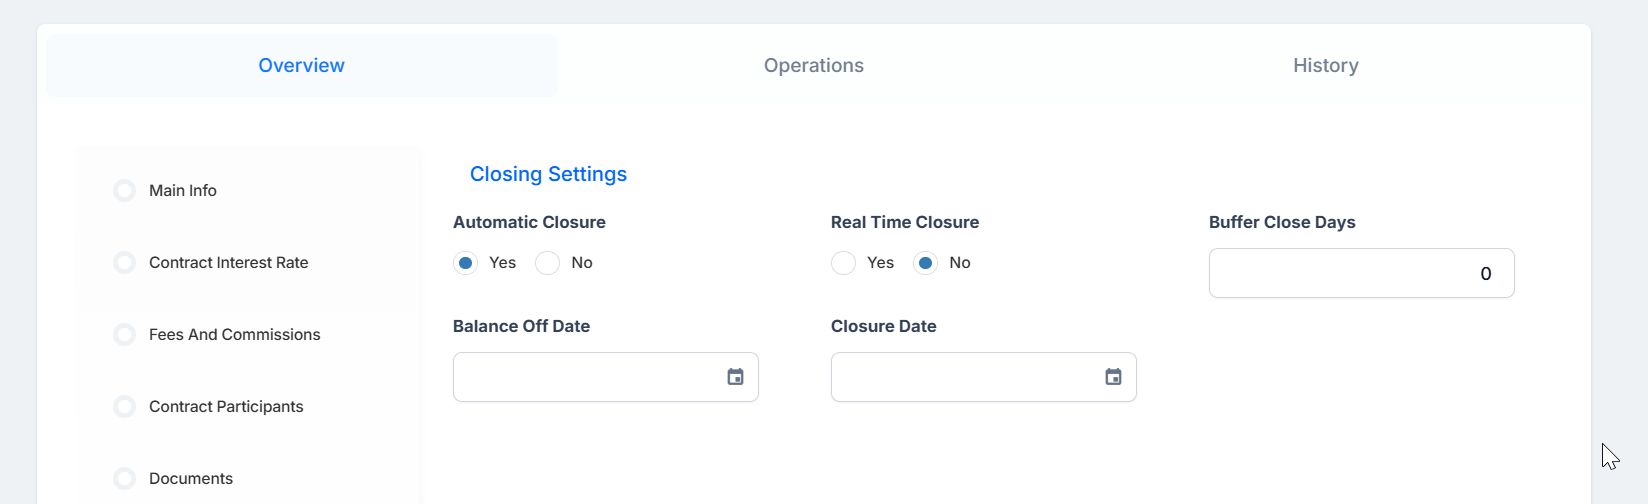Click the circle indicator for Fees And Commissions

point(124,334)
